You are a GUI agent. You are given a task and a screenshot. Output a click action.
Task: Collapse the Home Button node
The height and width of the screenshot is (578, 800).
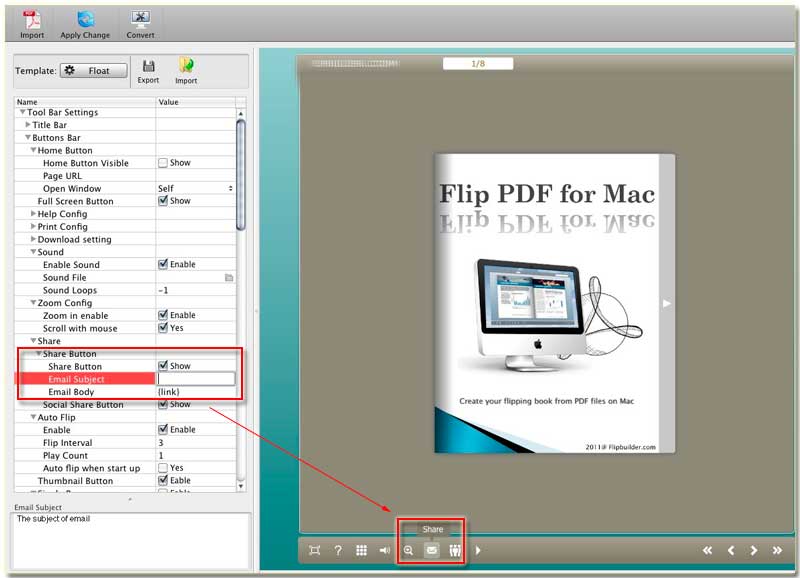[33, 150]
